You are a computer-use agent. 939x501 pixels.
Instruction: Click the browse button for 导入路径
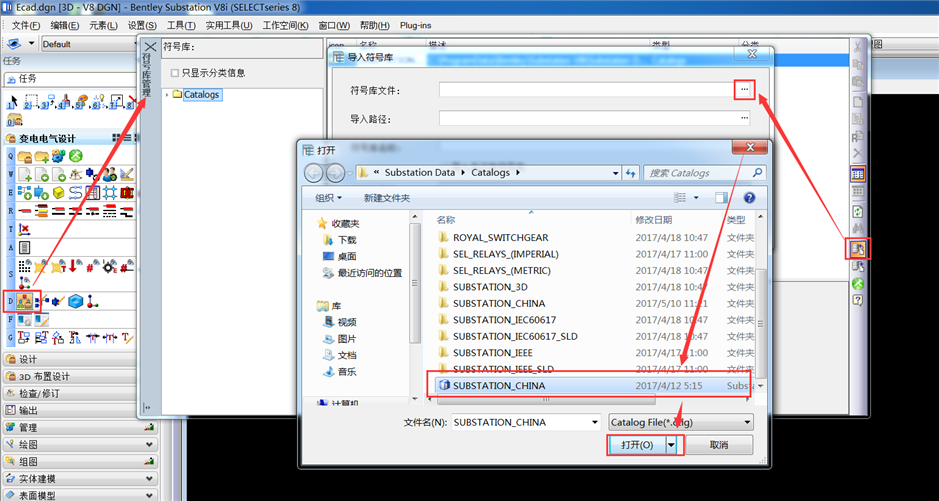744,119
